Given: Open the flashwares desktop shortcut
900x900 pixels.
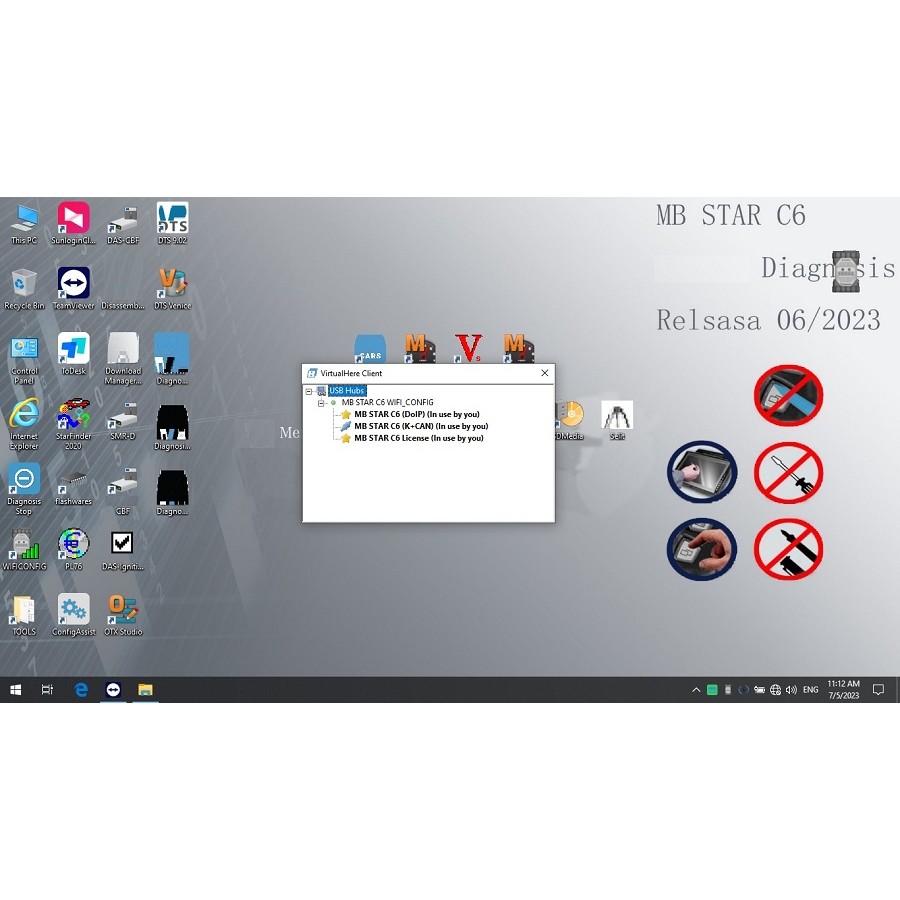Looking at the screenshot, I should 73,486.
